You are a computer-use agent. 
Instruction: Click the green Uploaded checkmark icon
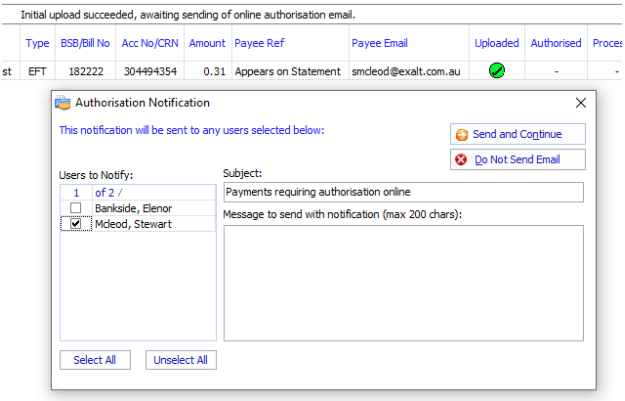[x=496, y=71]
